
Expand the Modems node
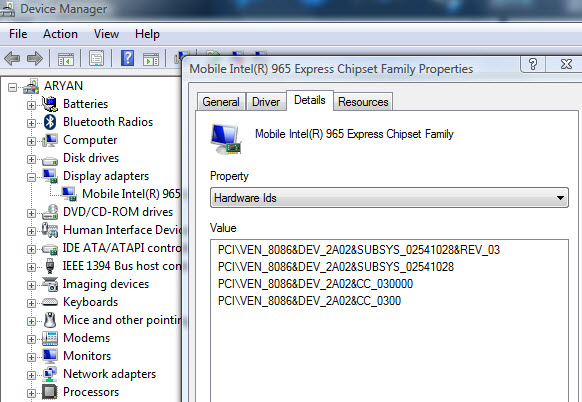pos(31,339)
